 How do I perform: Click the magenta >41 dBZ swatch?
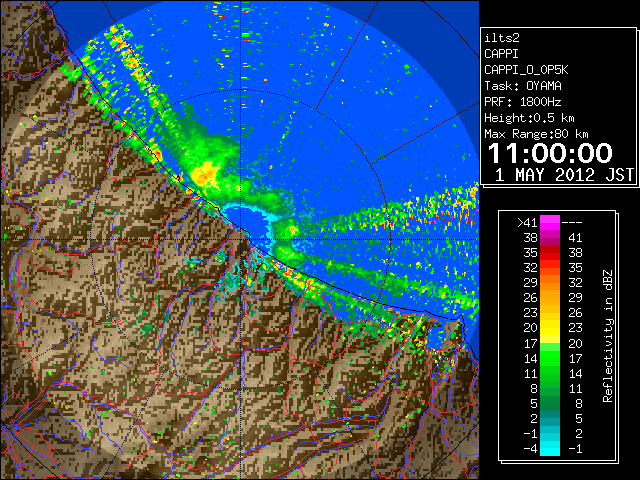549,222
